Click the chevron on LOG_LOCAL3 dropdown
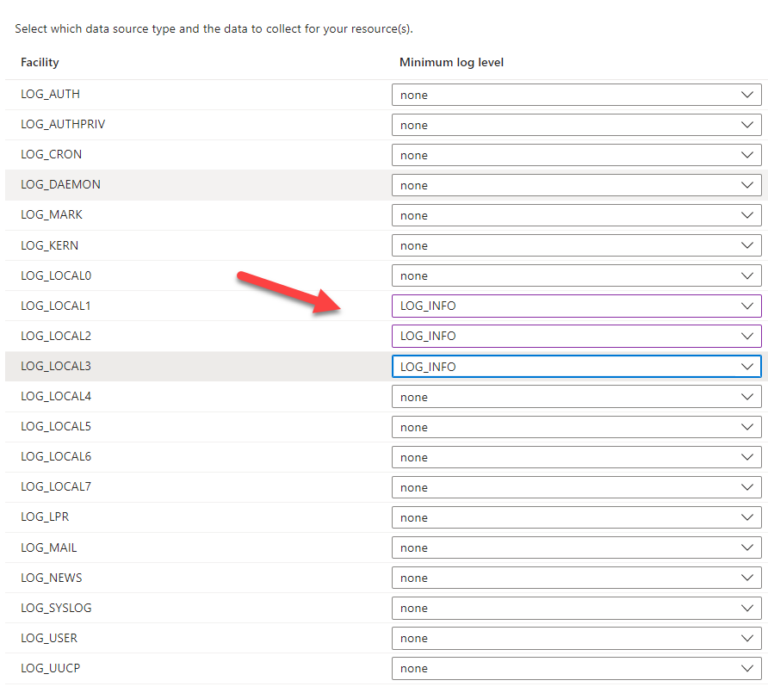This screenshot has width=768, height=699. 746,367
